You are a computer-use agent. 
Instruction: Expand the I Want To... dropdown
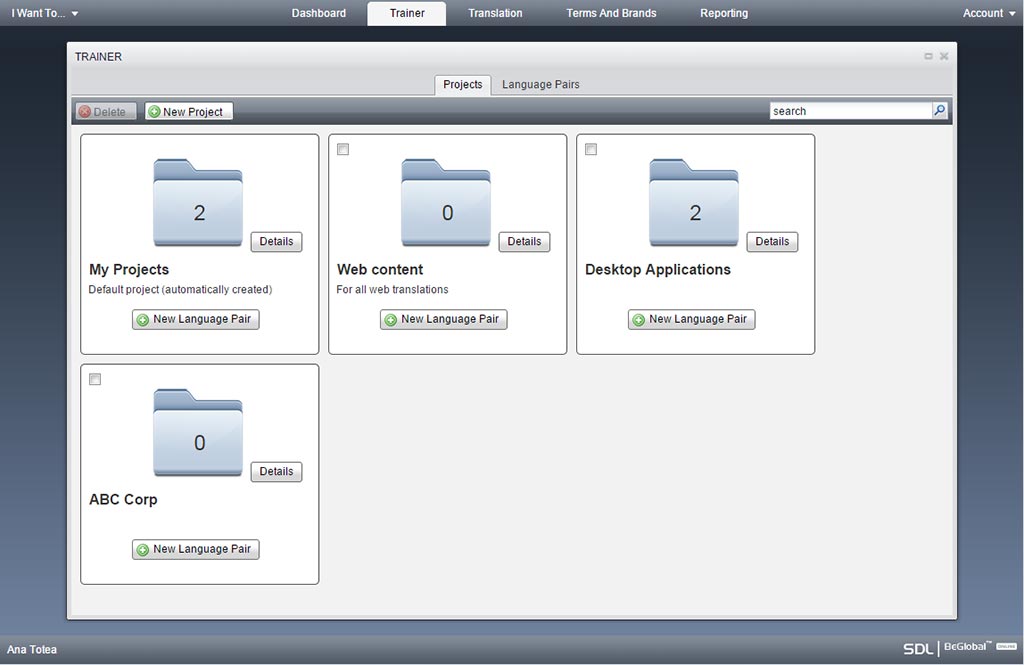tap(45, 13)
